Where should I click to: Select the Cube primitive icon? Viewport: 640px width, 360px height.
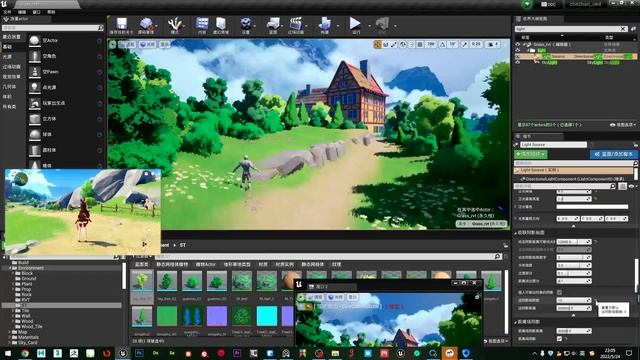point(35,119)
